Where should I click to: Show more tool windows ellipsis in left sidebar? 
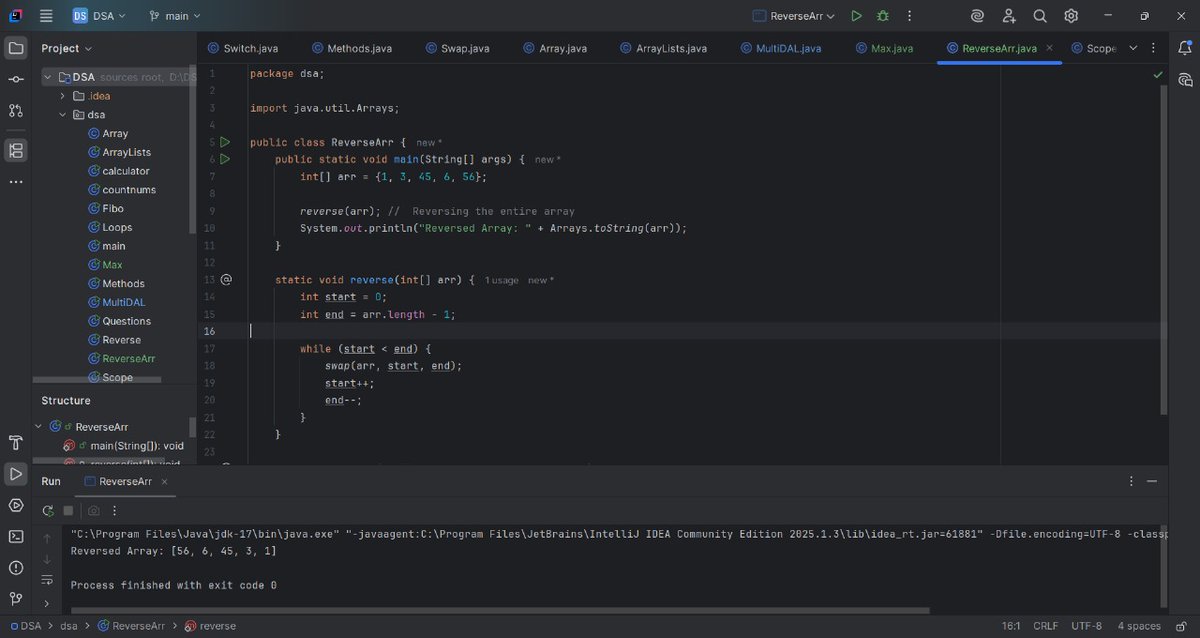click(16, 182)
